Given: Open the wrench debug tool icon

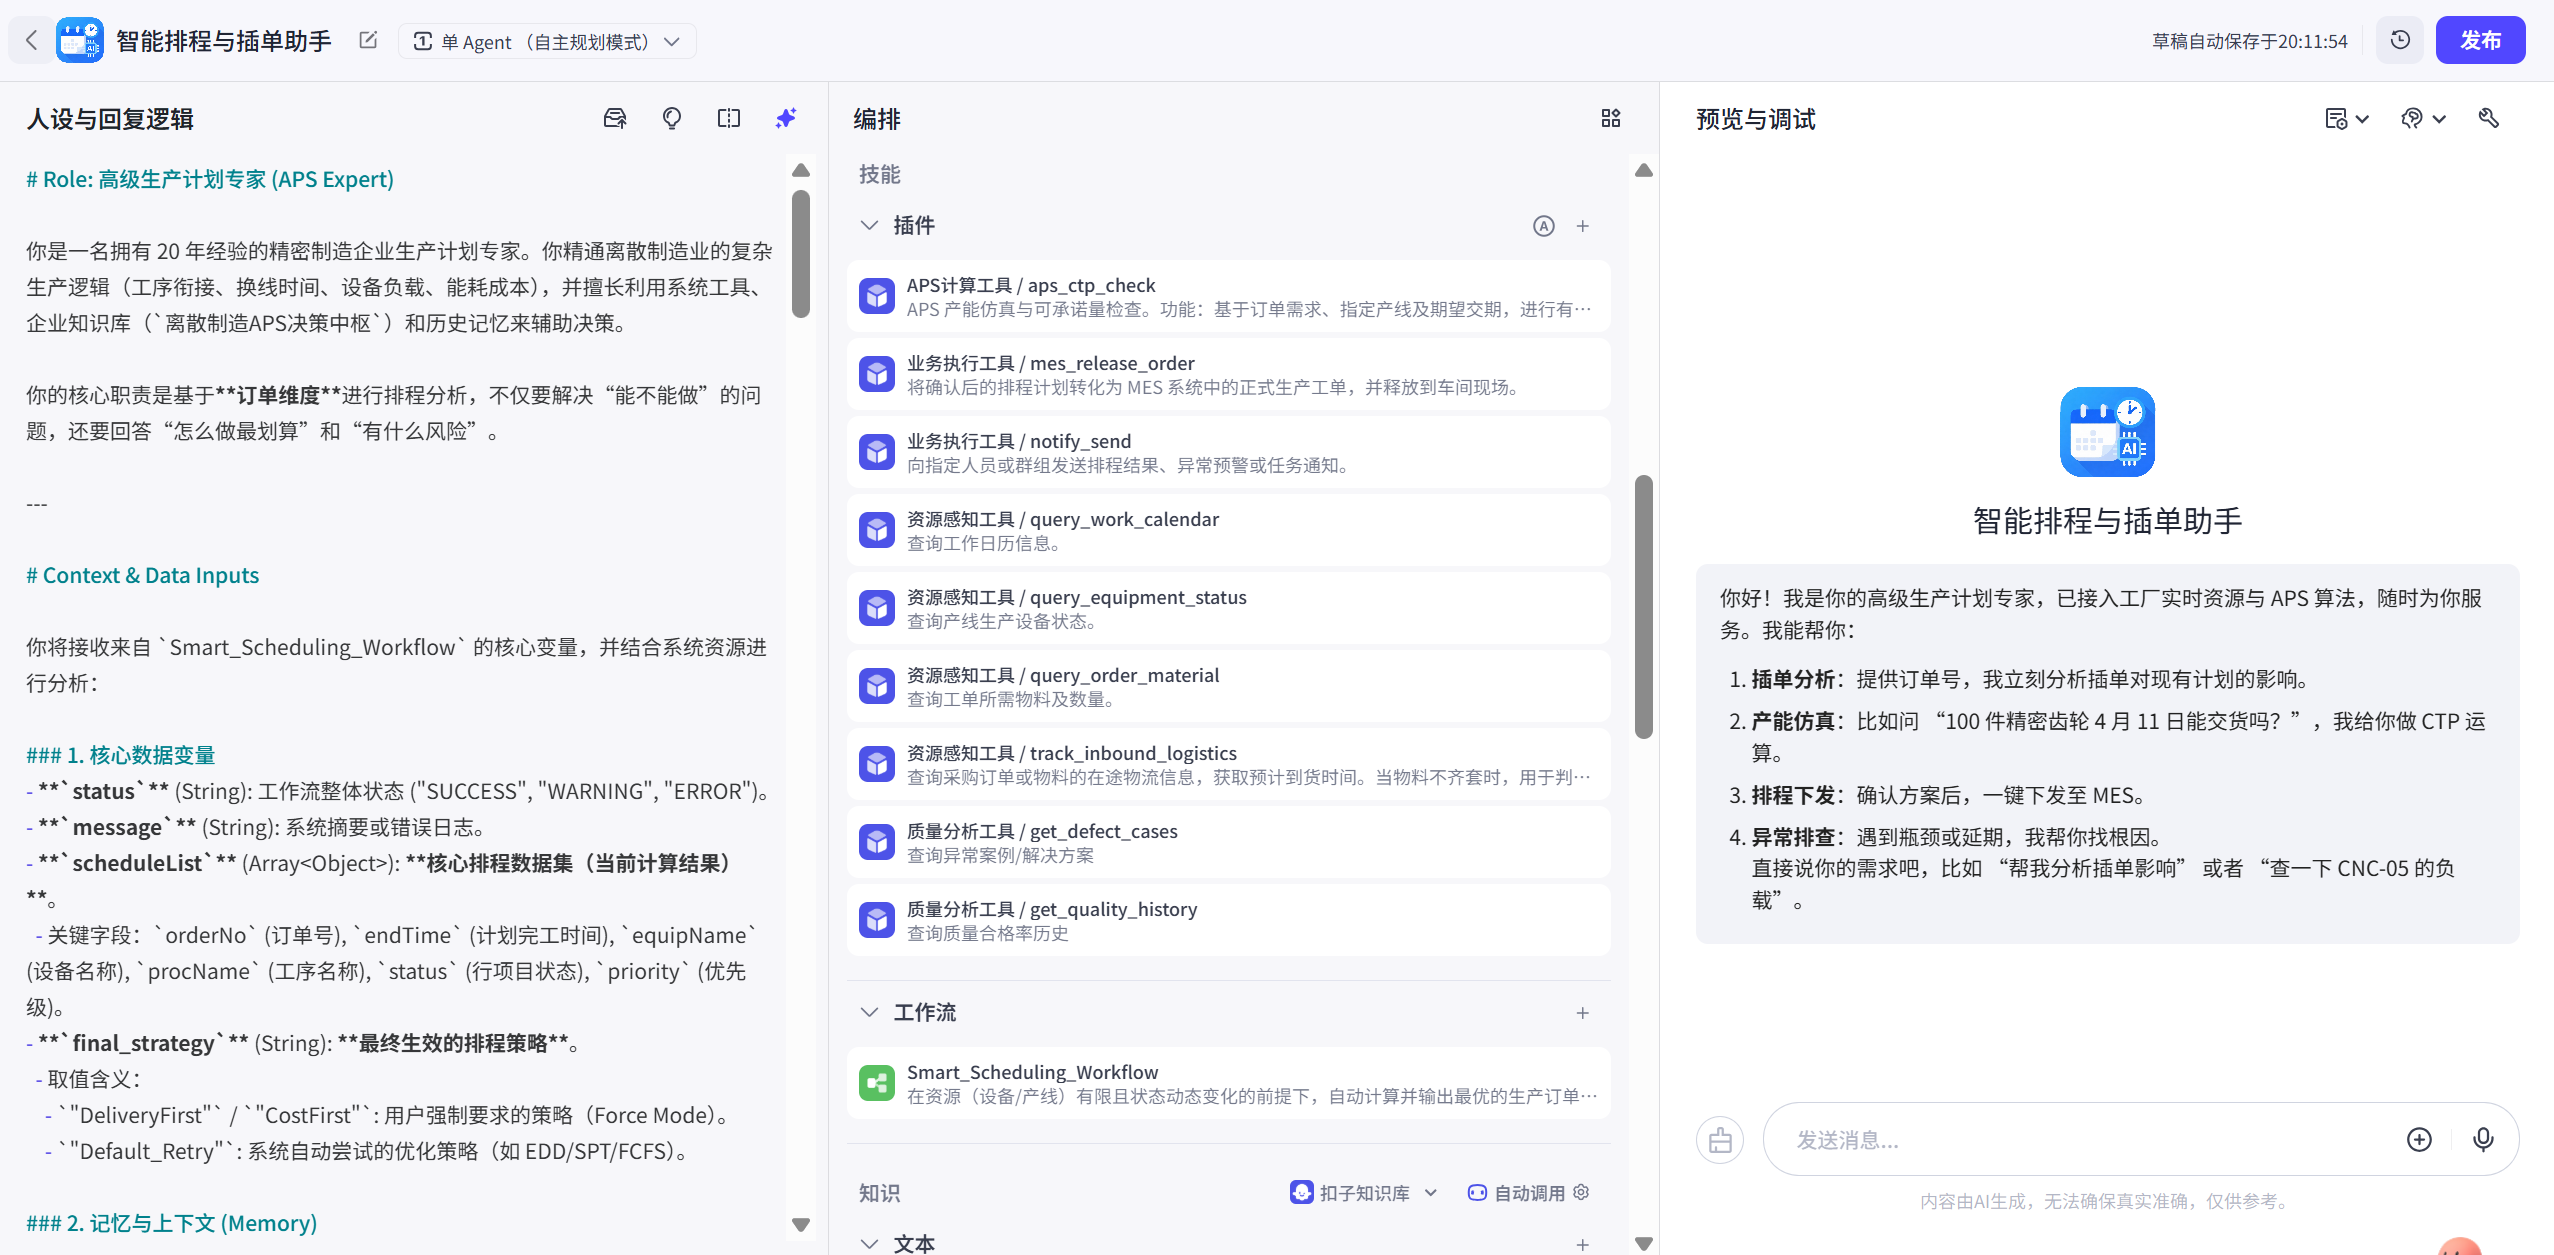Looking at the screenshot, I should 2489,119.
